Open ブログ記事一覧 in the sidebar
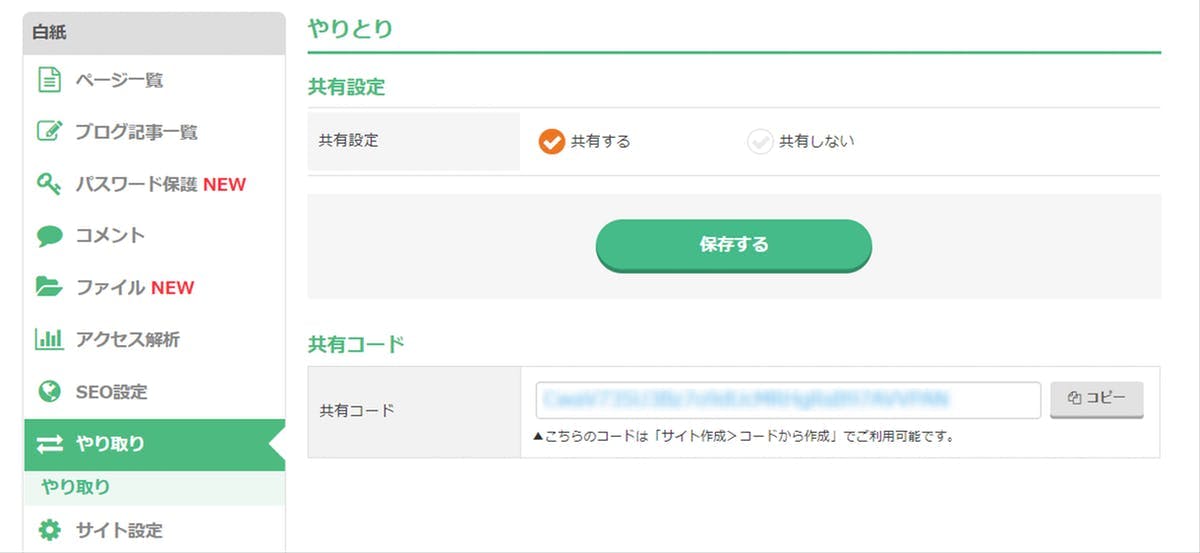The image size is (1200, 553). click(x=136, y=132)
